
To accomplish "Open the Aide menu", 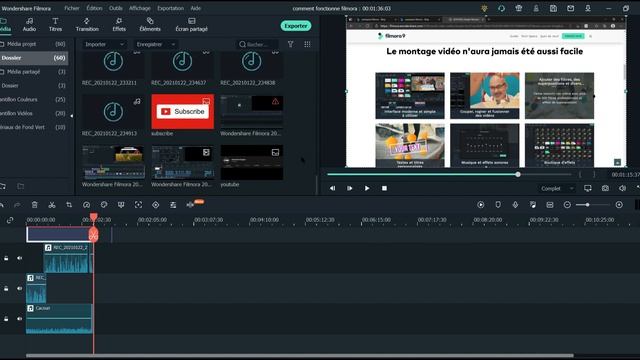I will 196,8.
